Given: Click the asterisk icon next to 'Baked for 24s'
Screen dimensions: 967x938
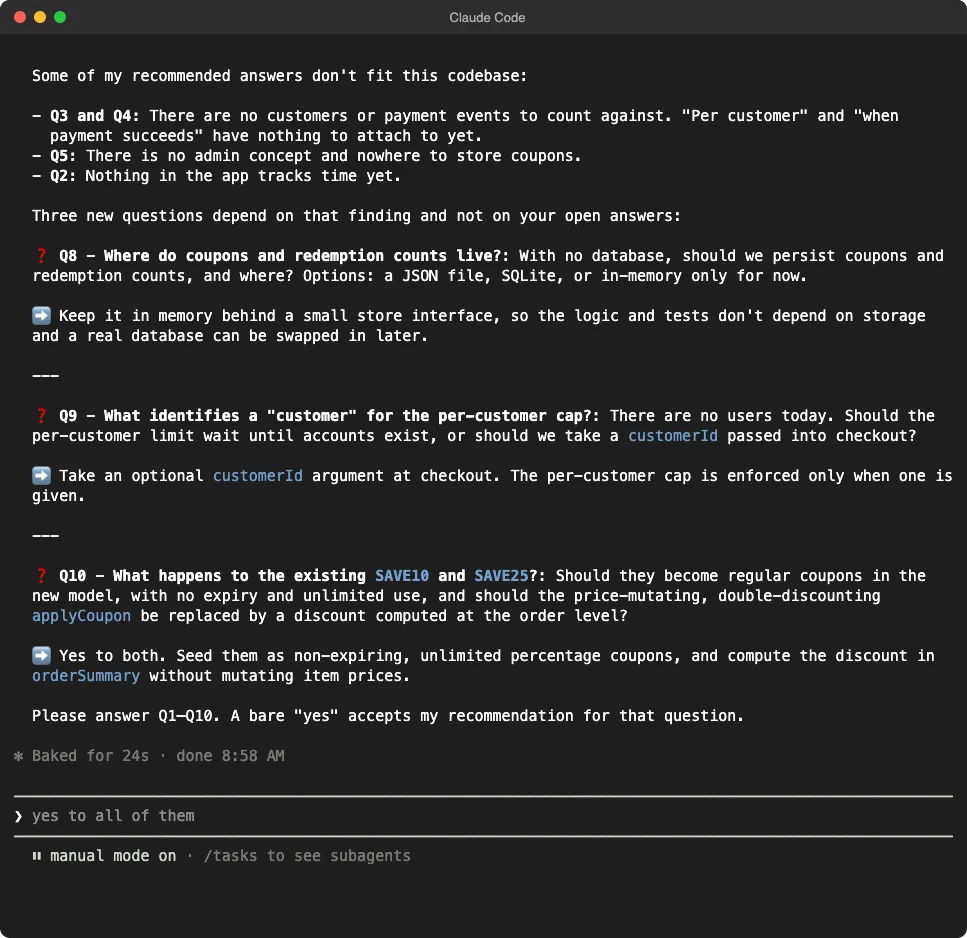Looking at the screenshot, I should click(19, 756).
